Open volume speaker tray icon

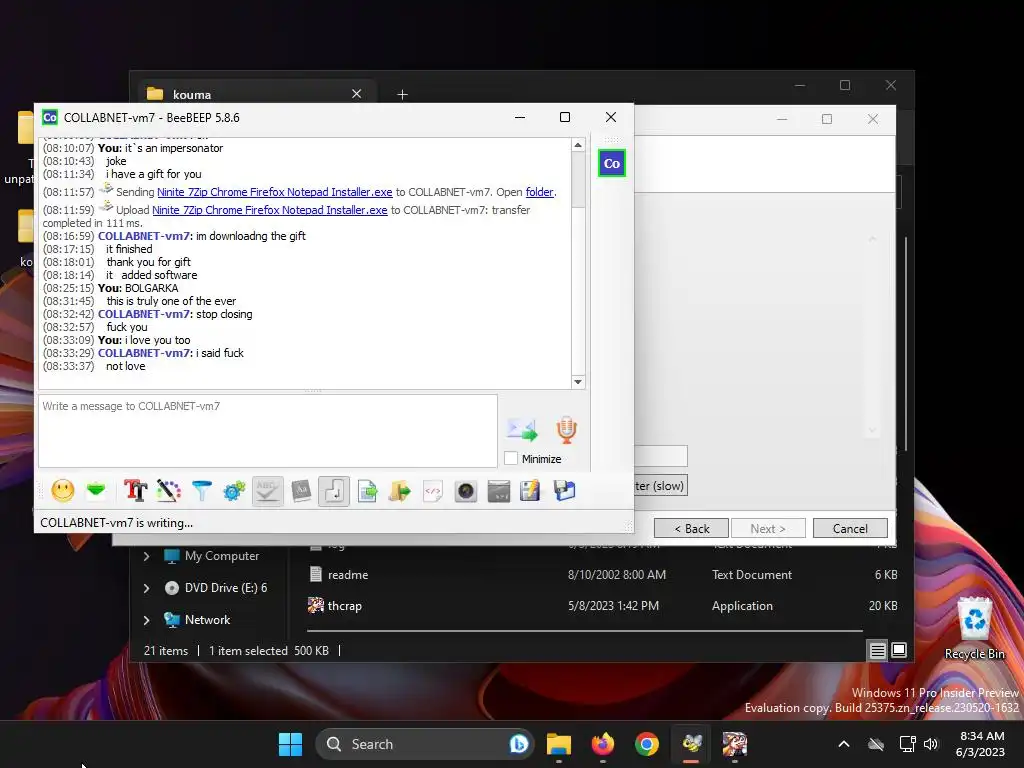tap(931, 744)
